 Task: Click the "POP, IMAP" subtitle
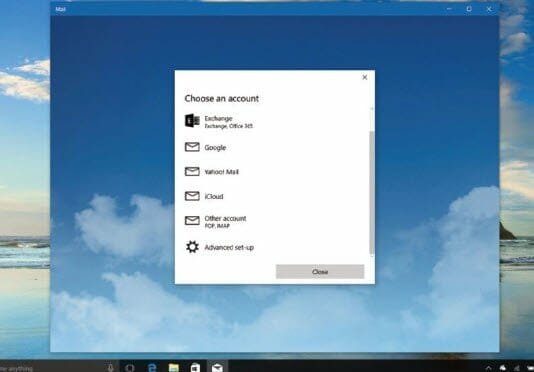click(x=217, y=226)
